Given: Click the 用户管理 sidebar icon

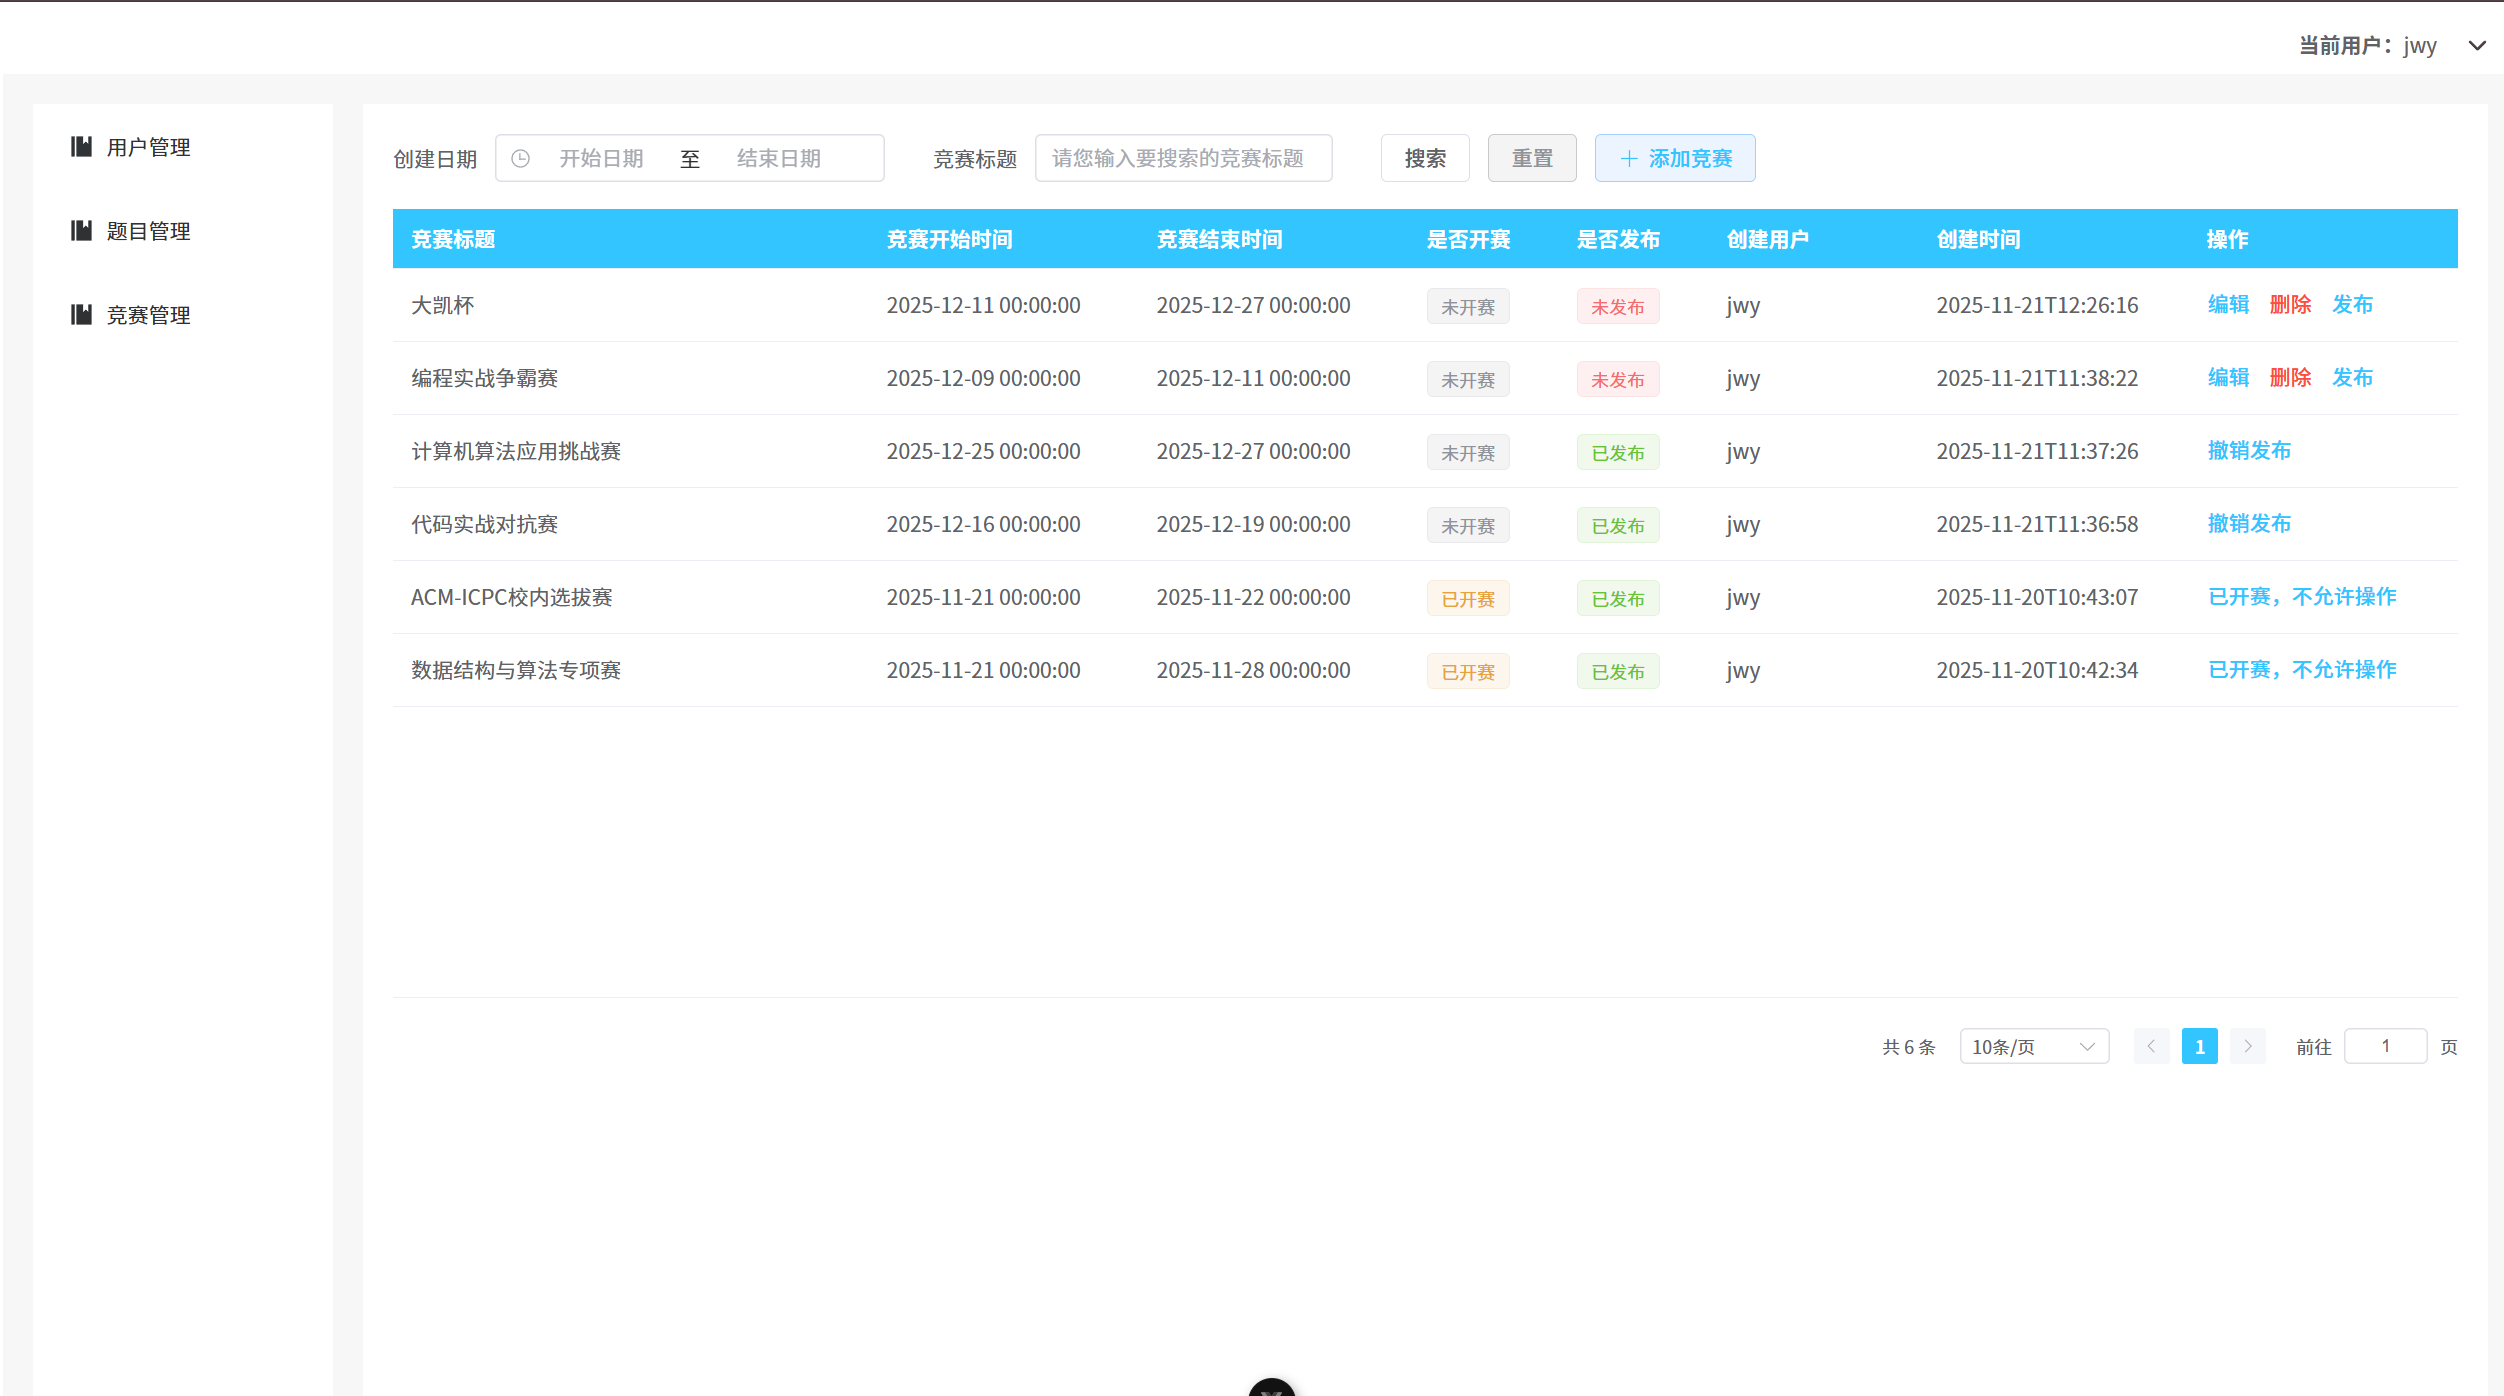Looking at the screenshot, I should pyautogui.click(x=81, y=147).
